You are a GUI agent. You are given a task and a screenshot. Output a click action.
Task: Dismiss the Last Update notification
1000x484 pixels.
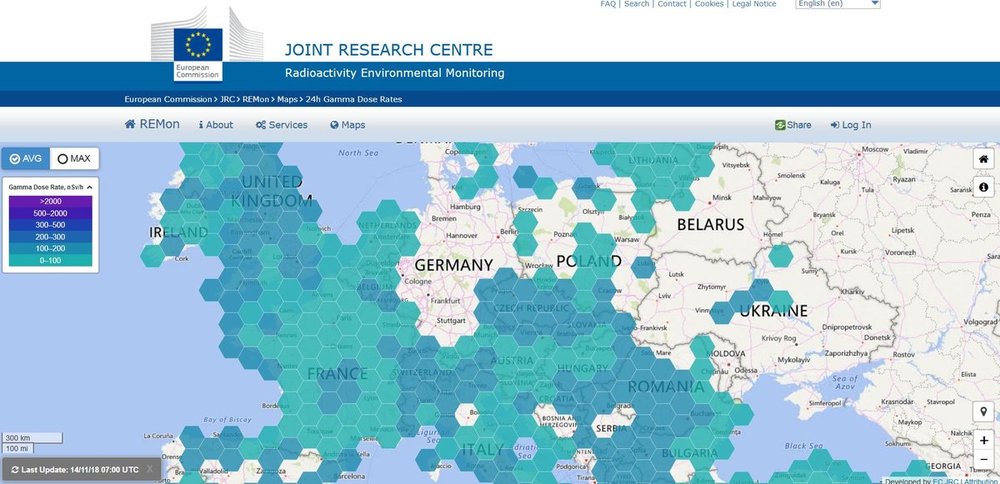point(149,469)
